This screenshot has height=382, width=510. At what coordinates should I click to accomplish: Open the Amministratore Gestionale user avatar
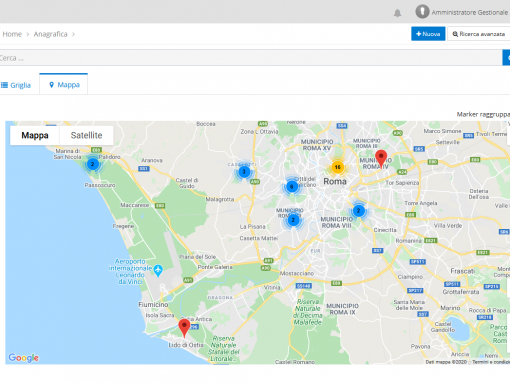[x=422, y=12]
